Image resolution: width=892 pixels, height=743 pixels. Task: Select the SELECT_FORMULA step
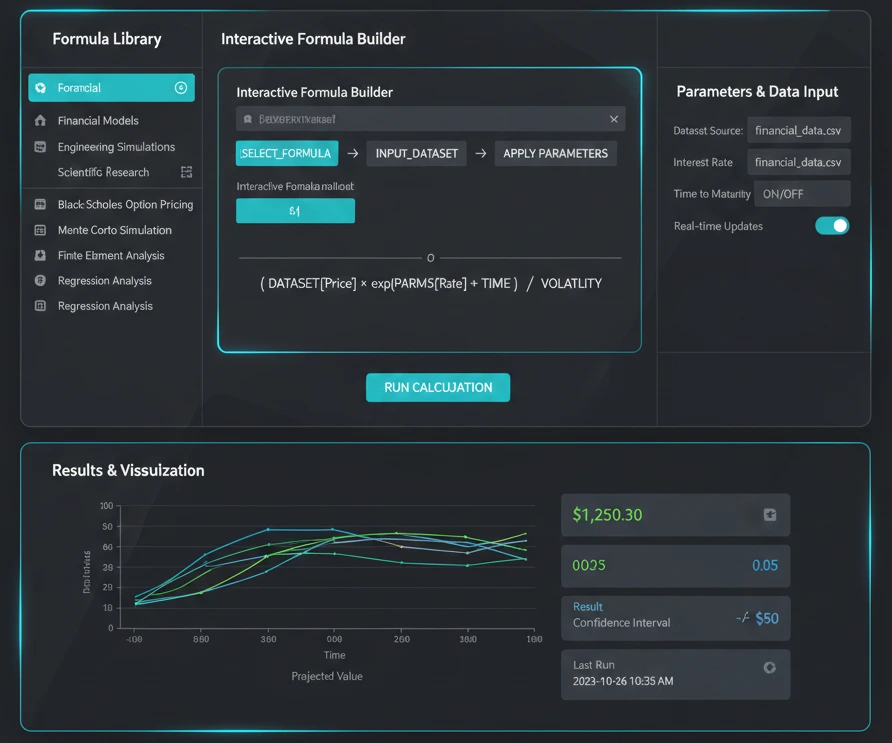coord(286,153)
